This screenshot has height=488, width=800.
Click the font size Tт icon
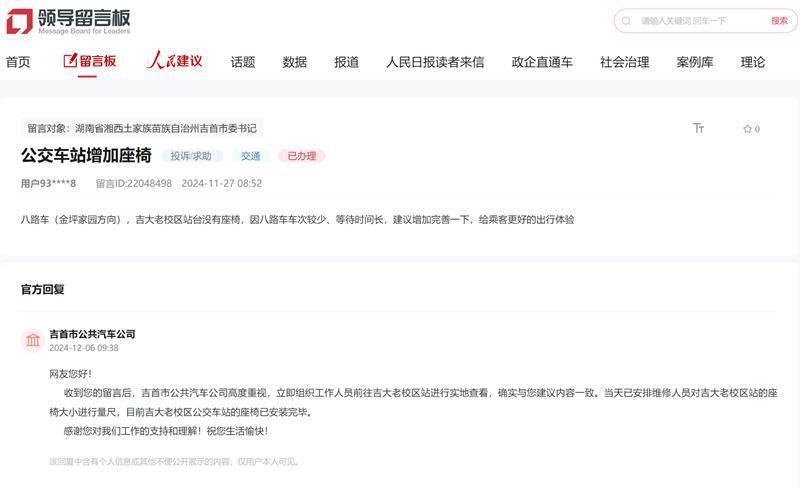coord(698,128)
